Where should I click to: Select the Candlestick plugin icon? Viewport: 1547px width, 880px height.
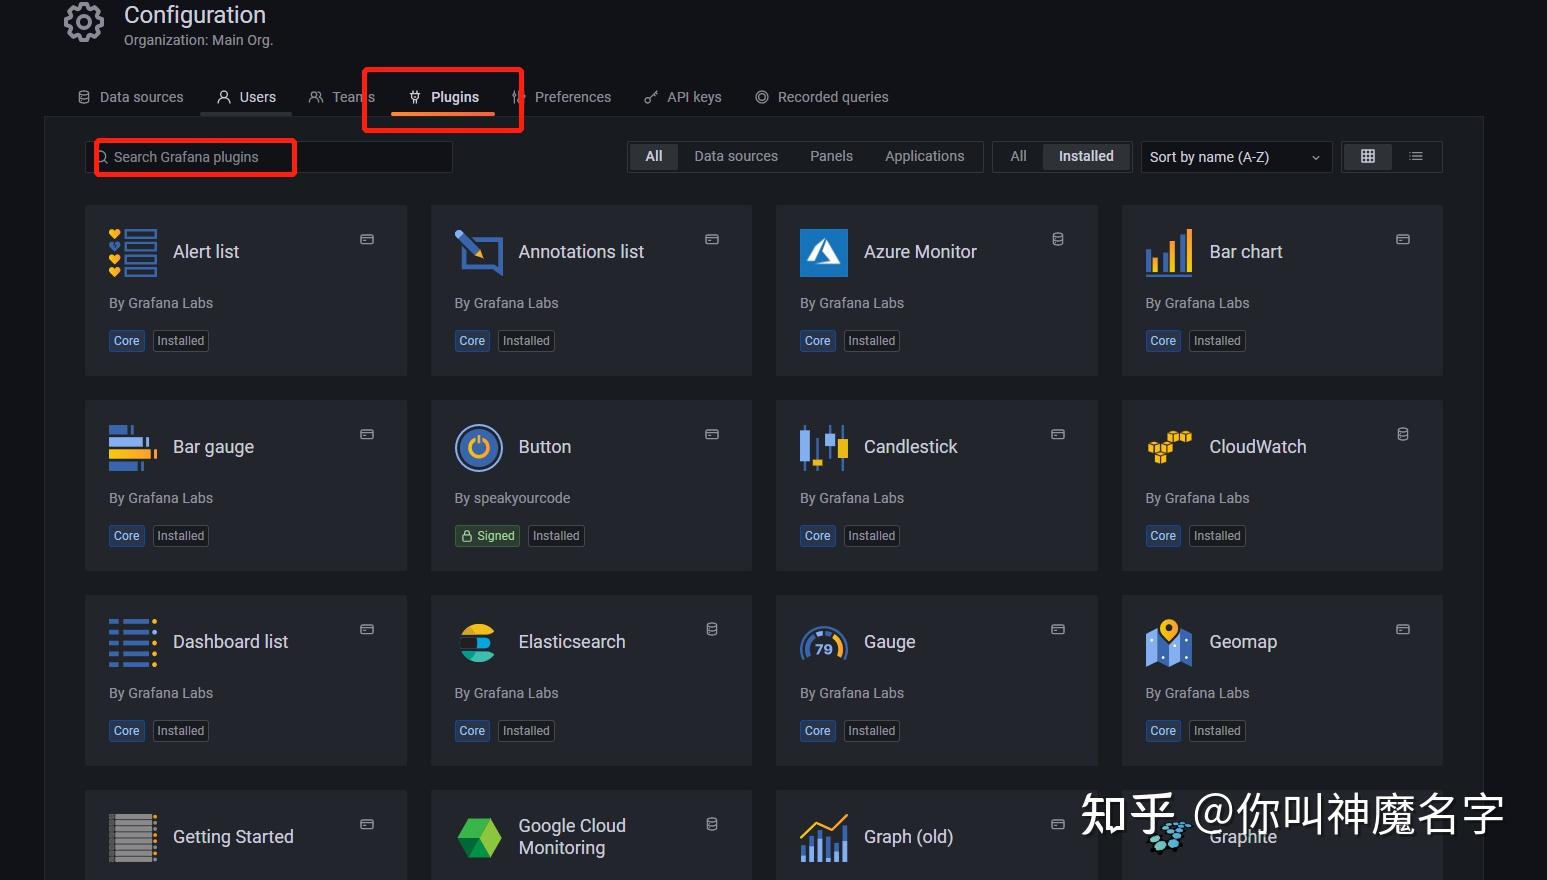click(x=822, y=447)
